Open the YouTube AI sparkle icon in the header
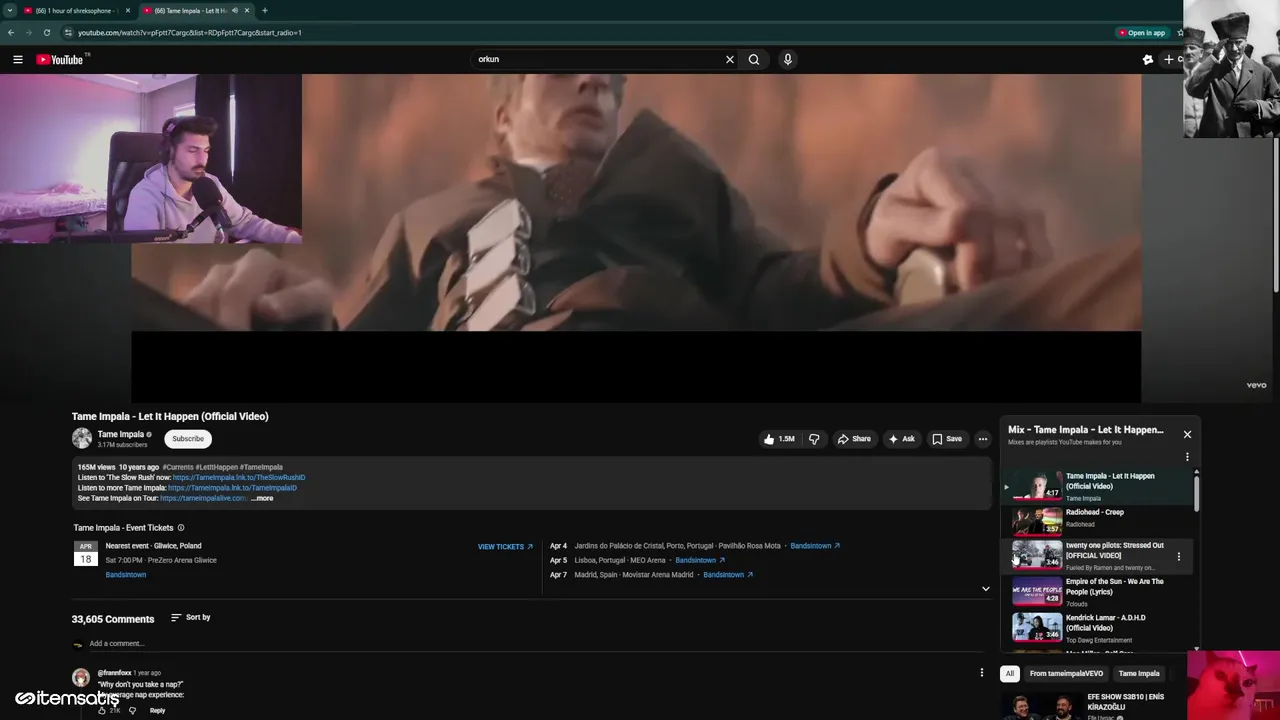The image size is (1280, 720). pos(1148,59)
